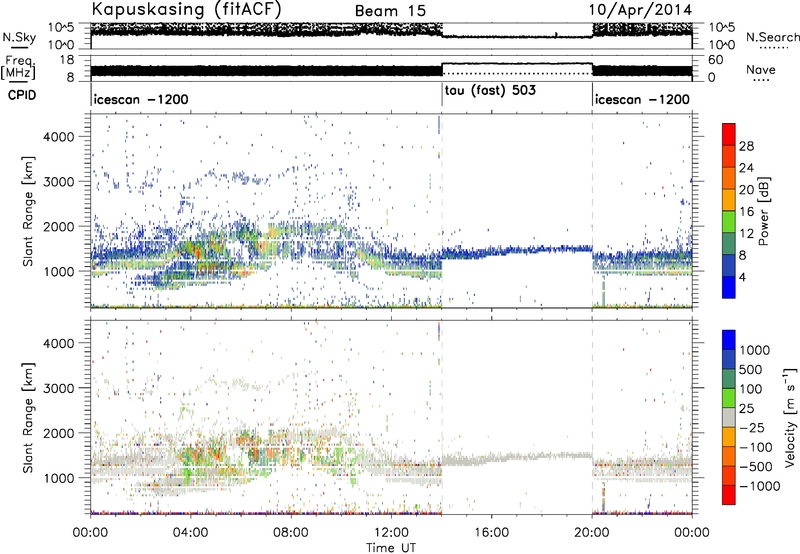Click the 4 tick on Power scale
Viewport: 800px width, 554px height.
click(x=742, y=277)
